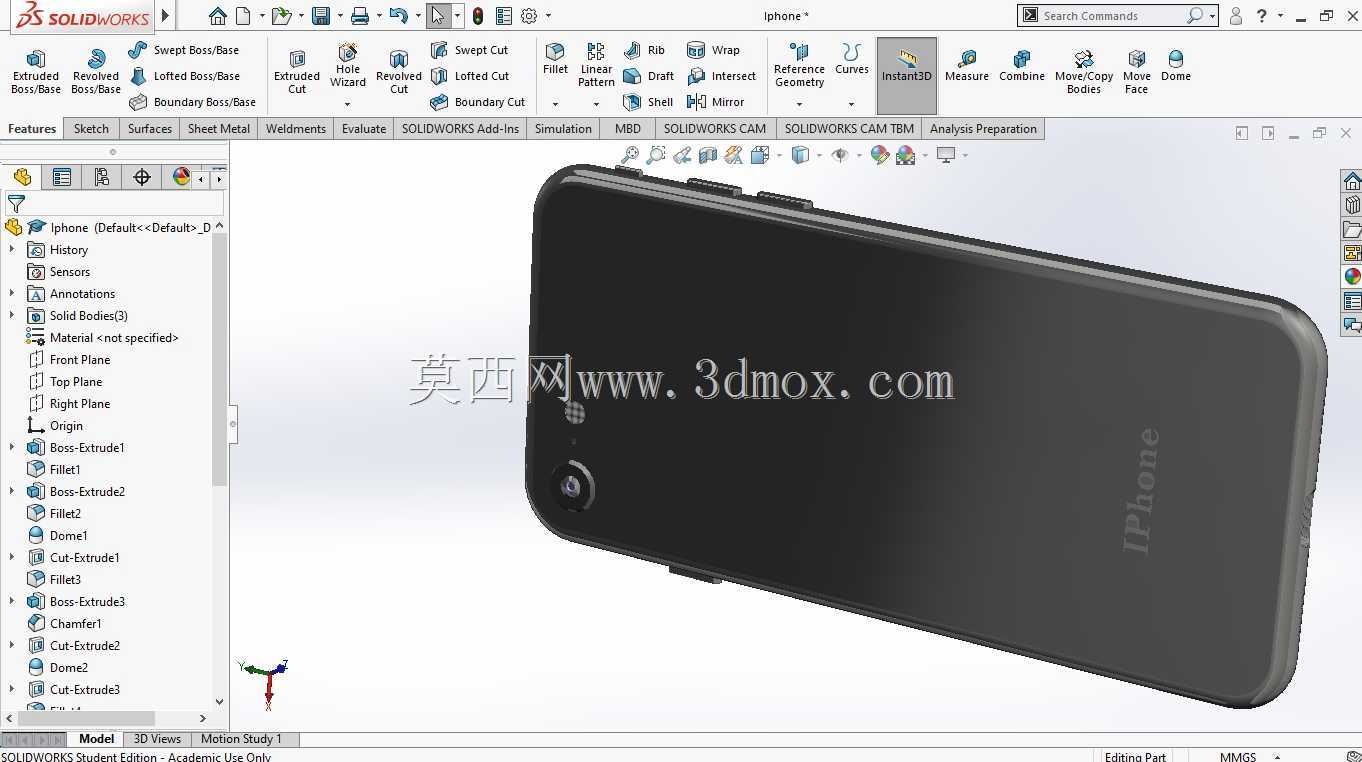Open the Measure tool
Image resolution: width=1362 pixels, height=762 pixels.
point(967,66)
